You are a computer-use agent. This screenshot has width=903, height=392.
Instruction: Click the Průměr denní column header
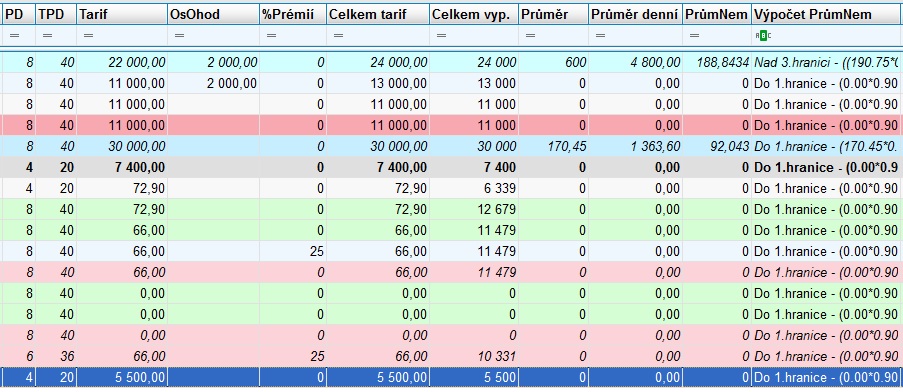point(635,15)
